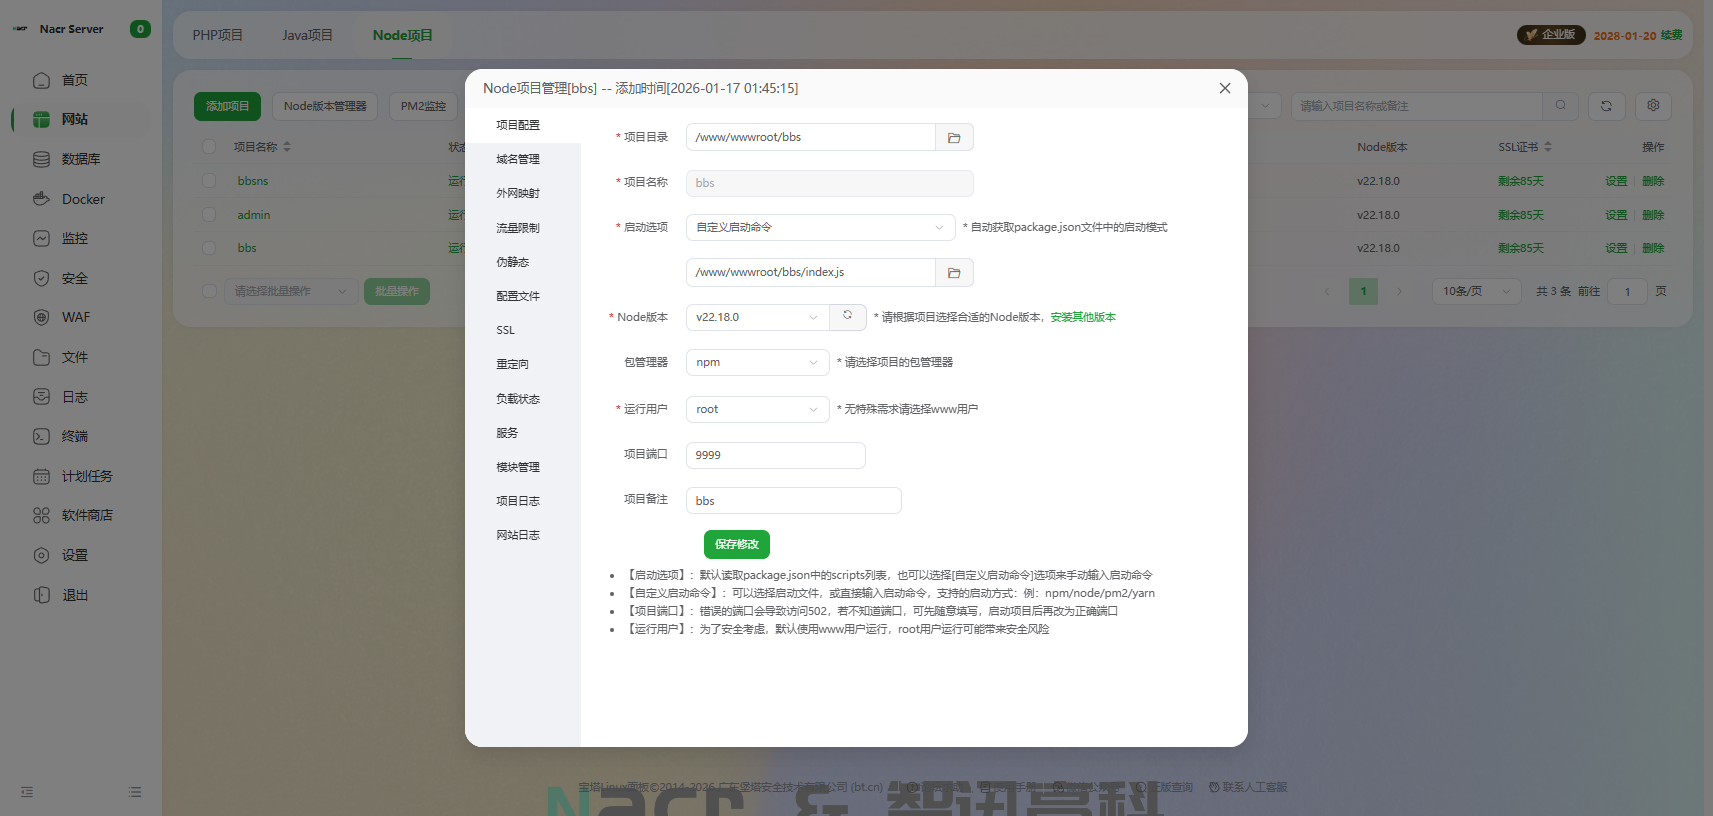
Task: Expand the run user root dropdown
Action: click(x=757, y=409)
